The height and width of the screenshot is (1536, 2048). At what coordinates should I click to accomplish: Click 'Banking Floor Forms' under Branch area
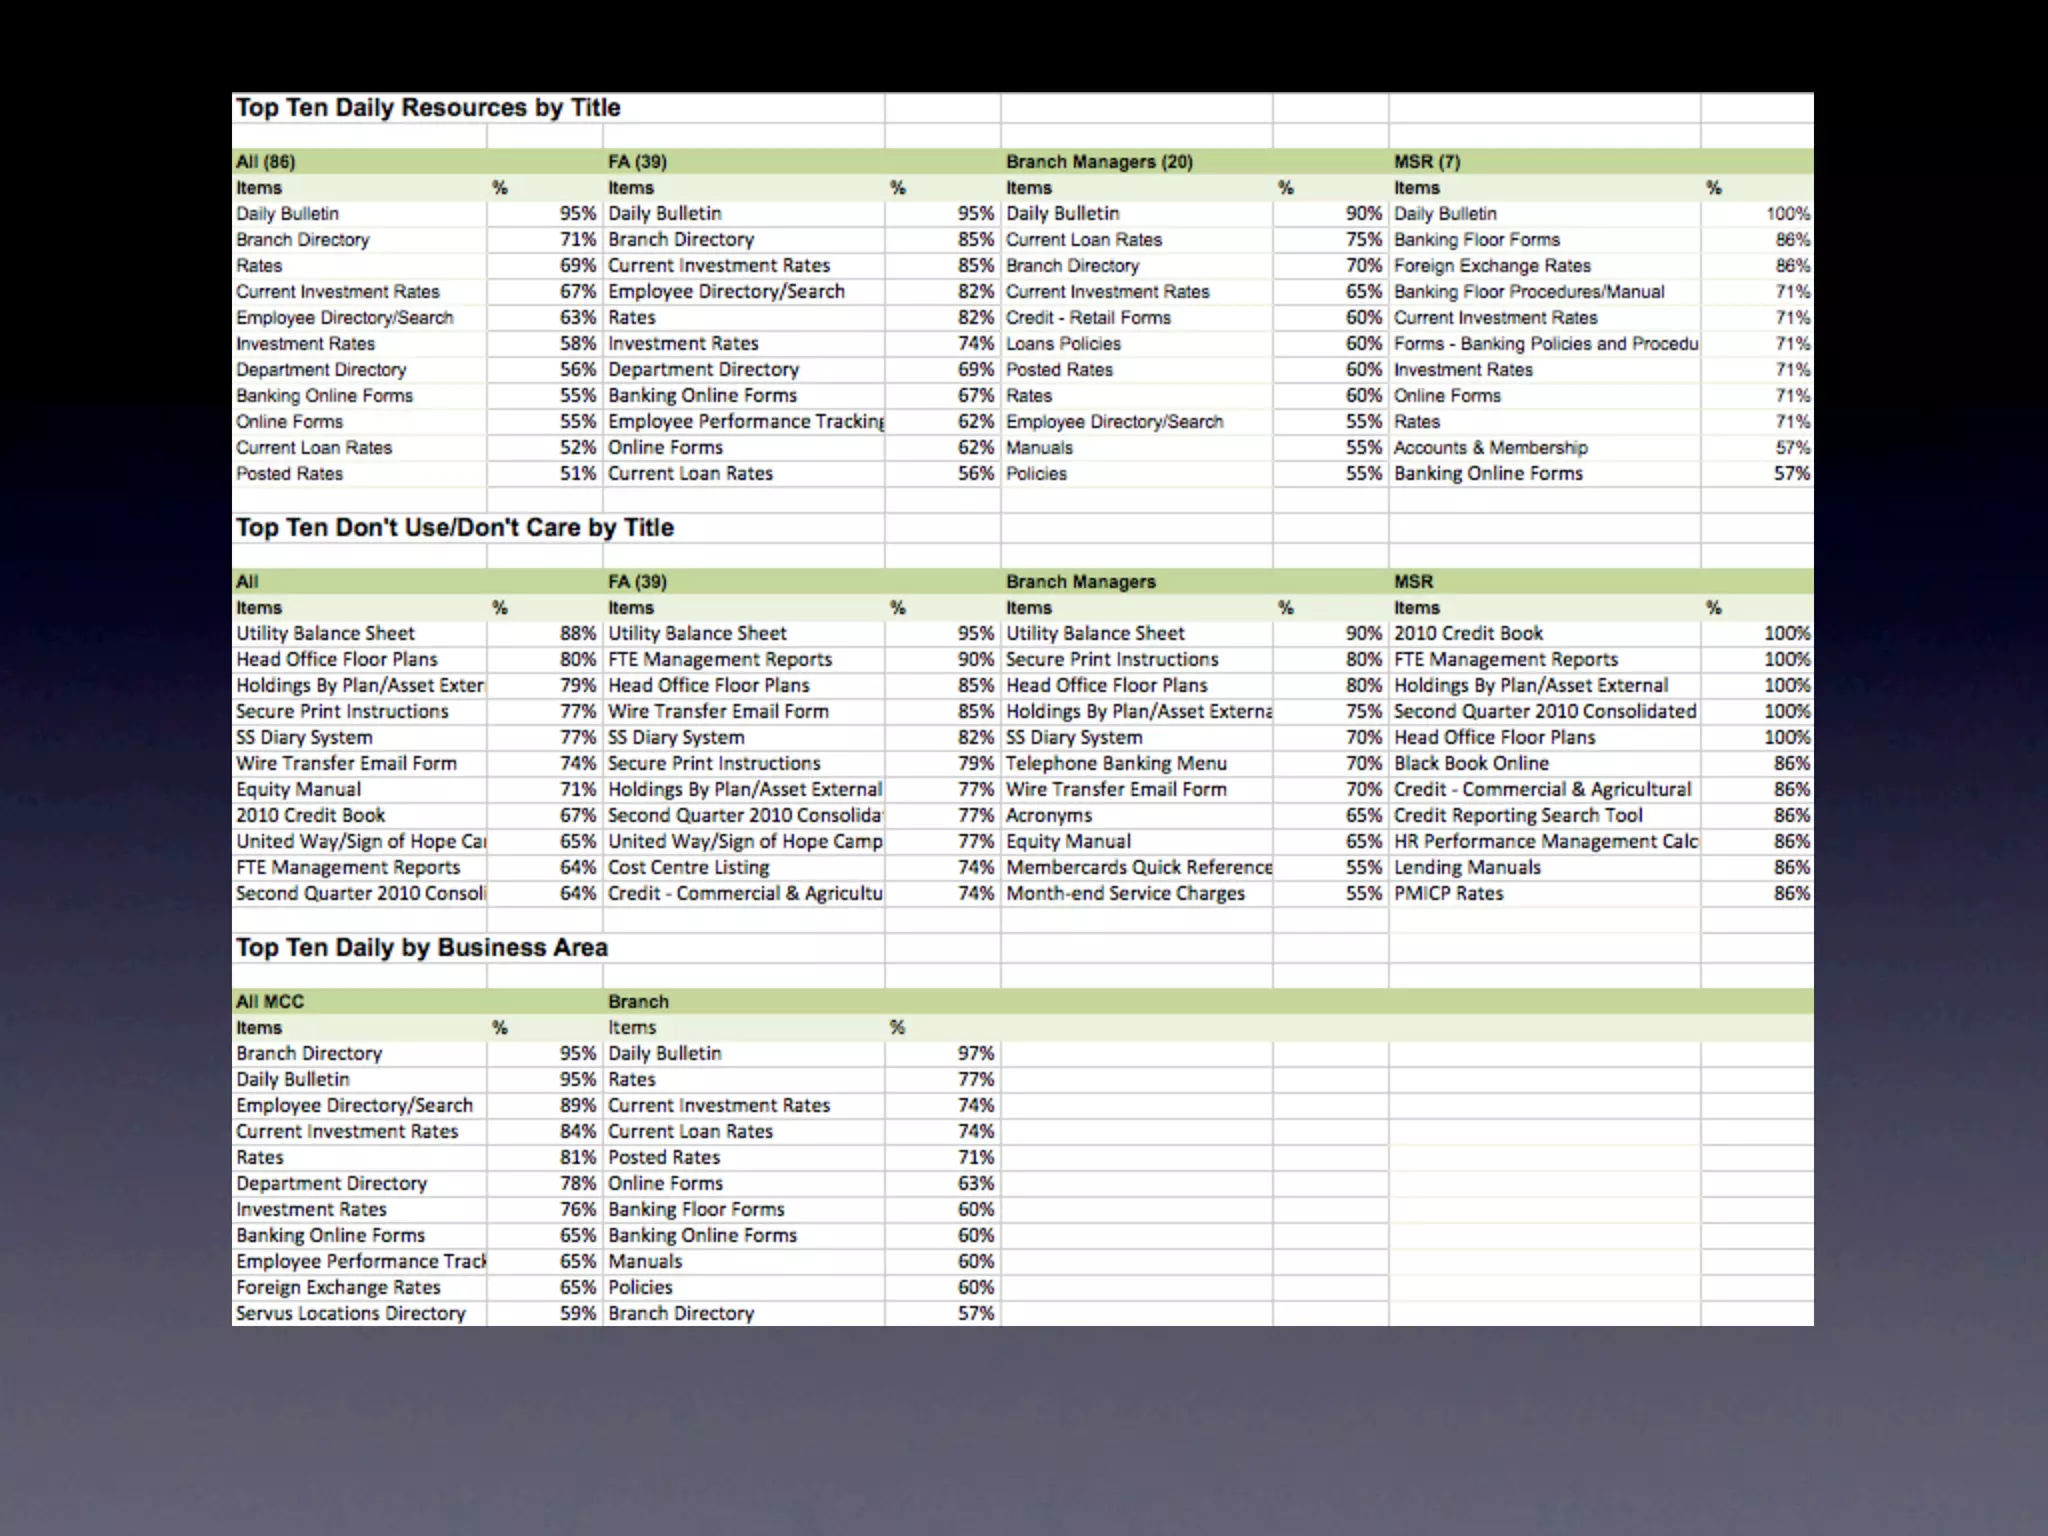(696, 1210)
